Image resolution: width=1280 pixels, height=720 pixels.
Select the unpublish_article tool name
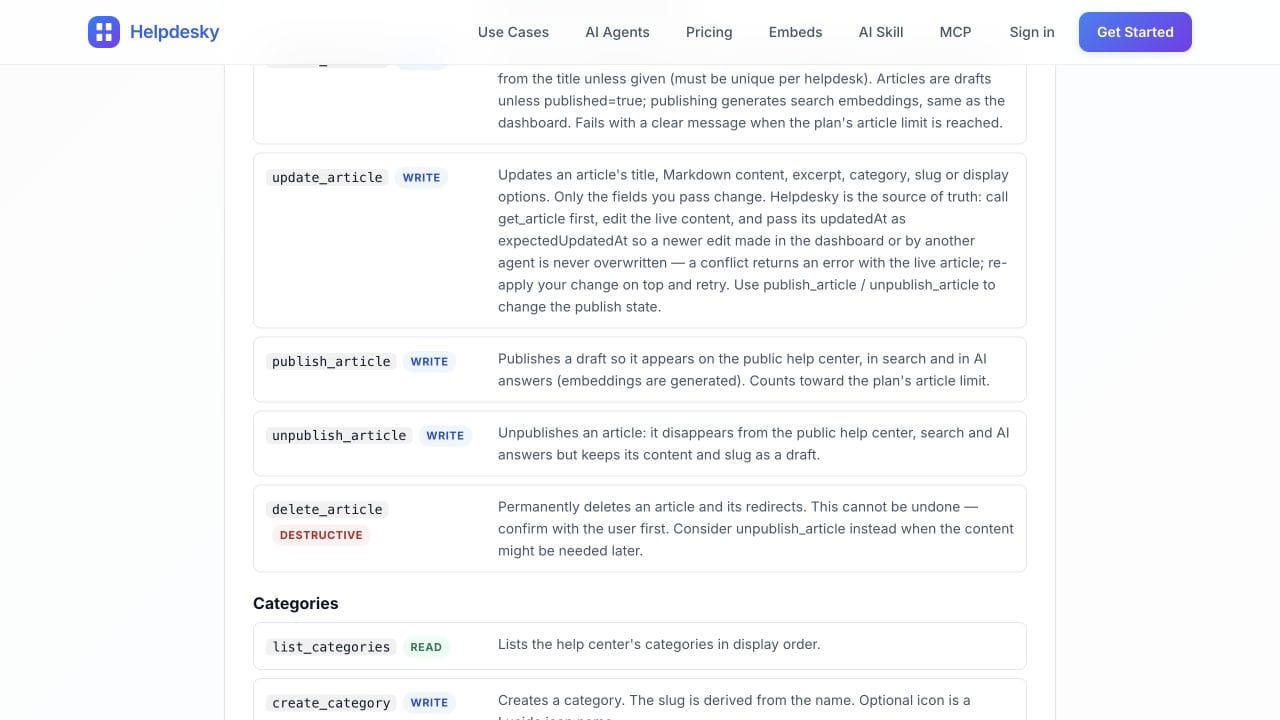point(339,435)
